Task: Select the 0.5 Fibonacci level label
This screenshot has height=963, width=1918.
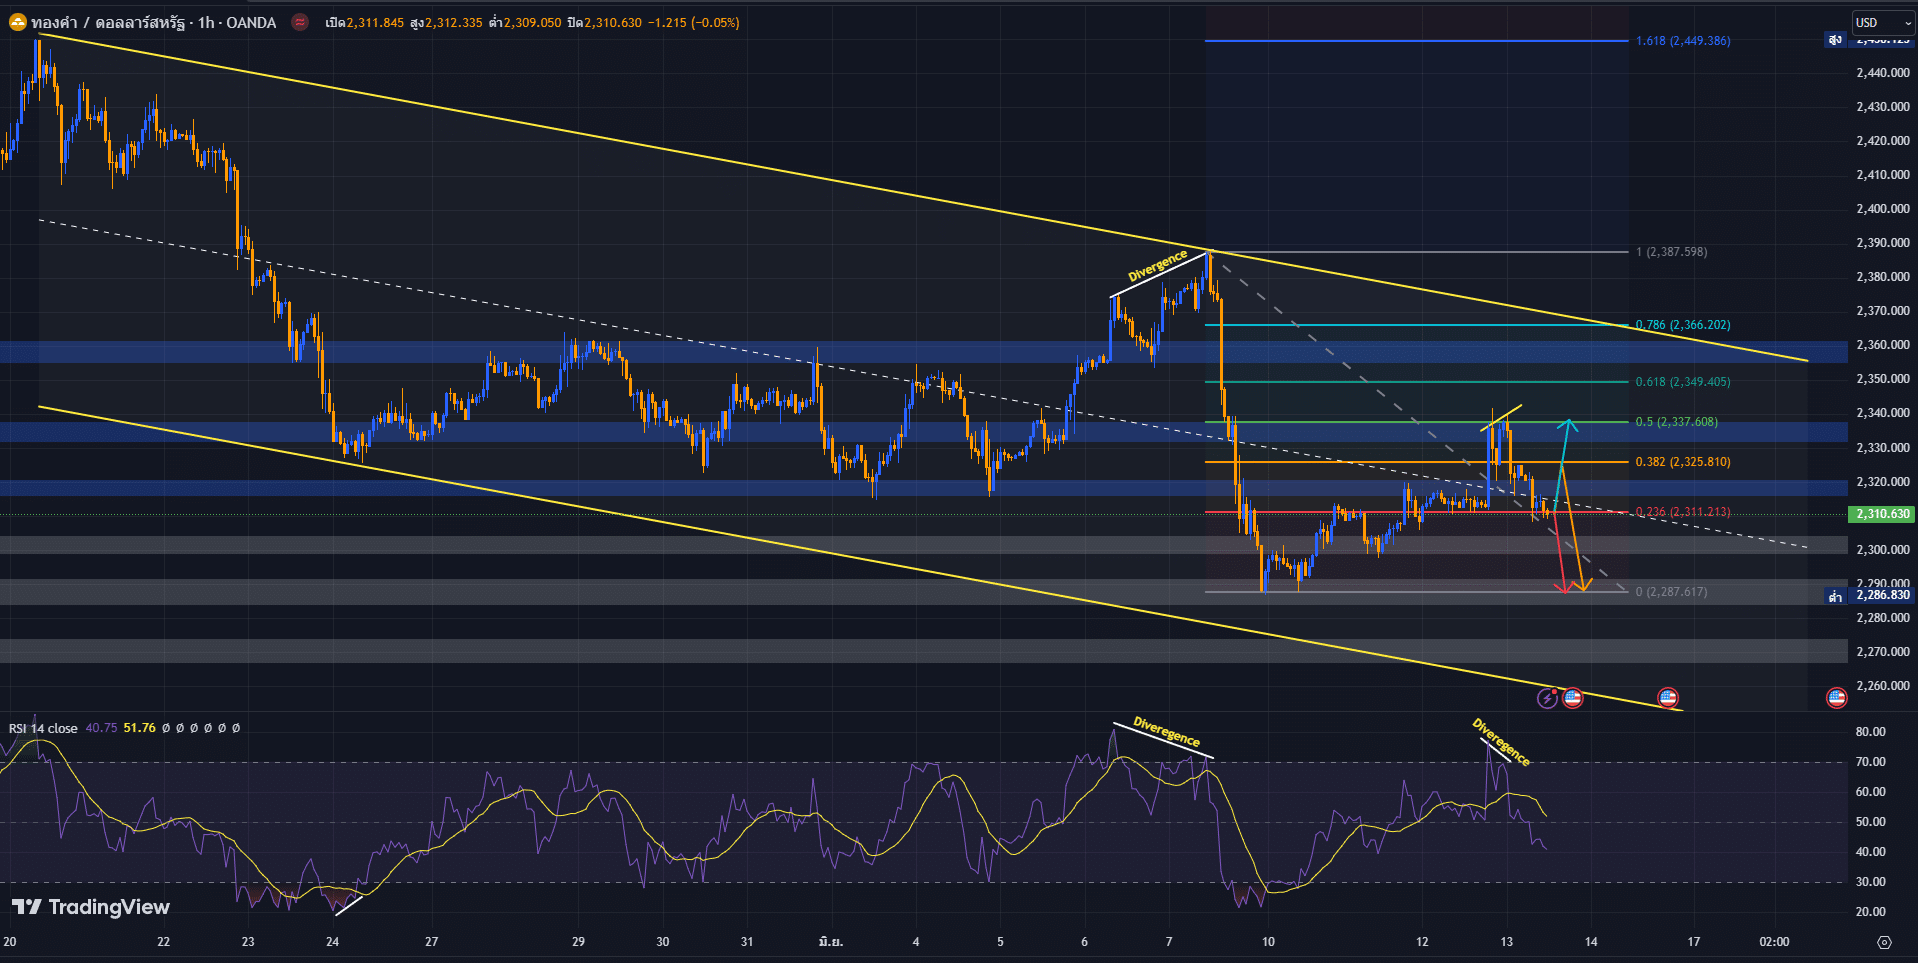Action: coord(1676,422)
